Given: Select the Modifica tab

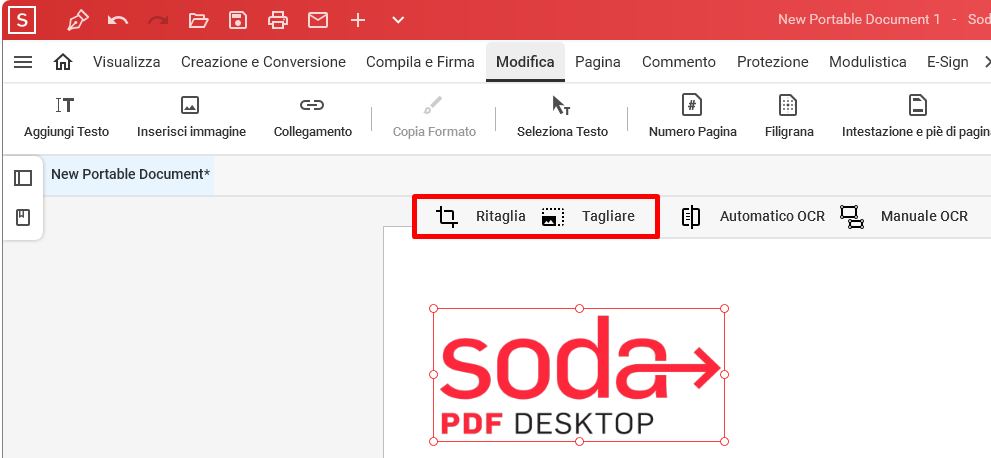Looking at the screenshot, I should click(x=525, y=62).
